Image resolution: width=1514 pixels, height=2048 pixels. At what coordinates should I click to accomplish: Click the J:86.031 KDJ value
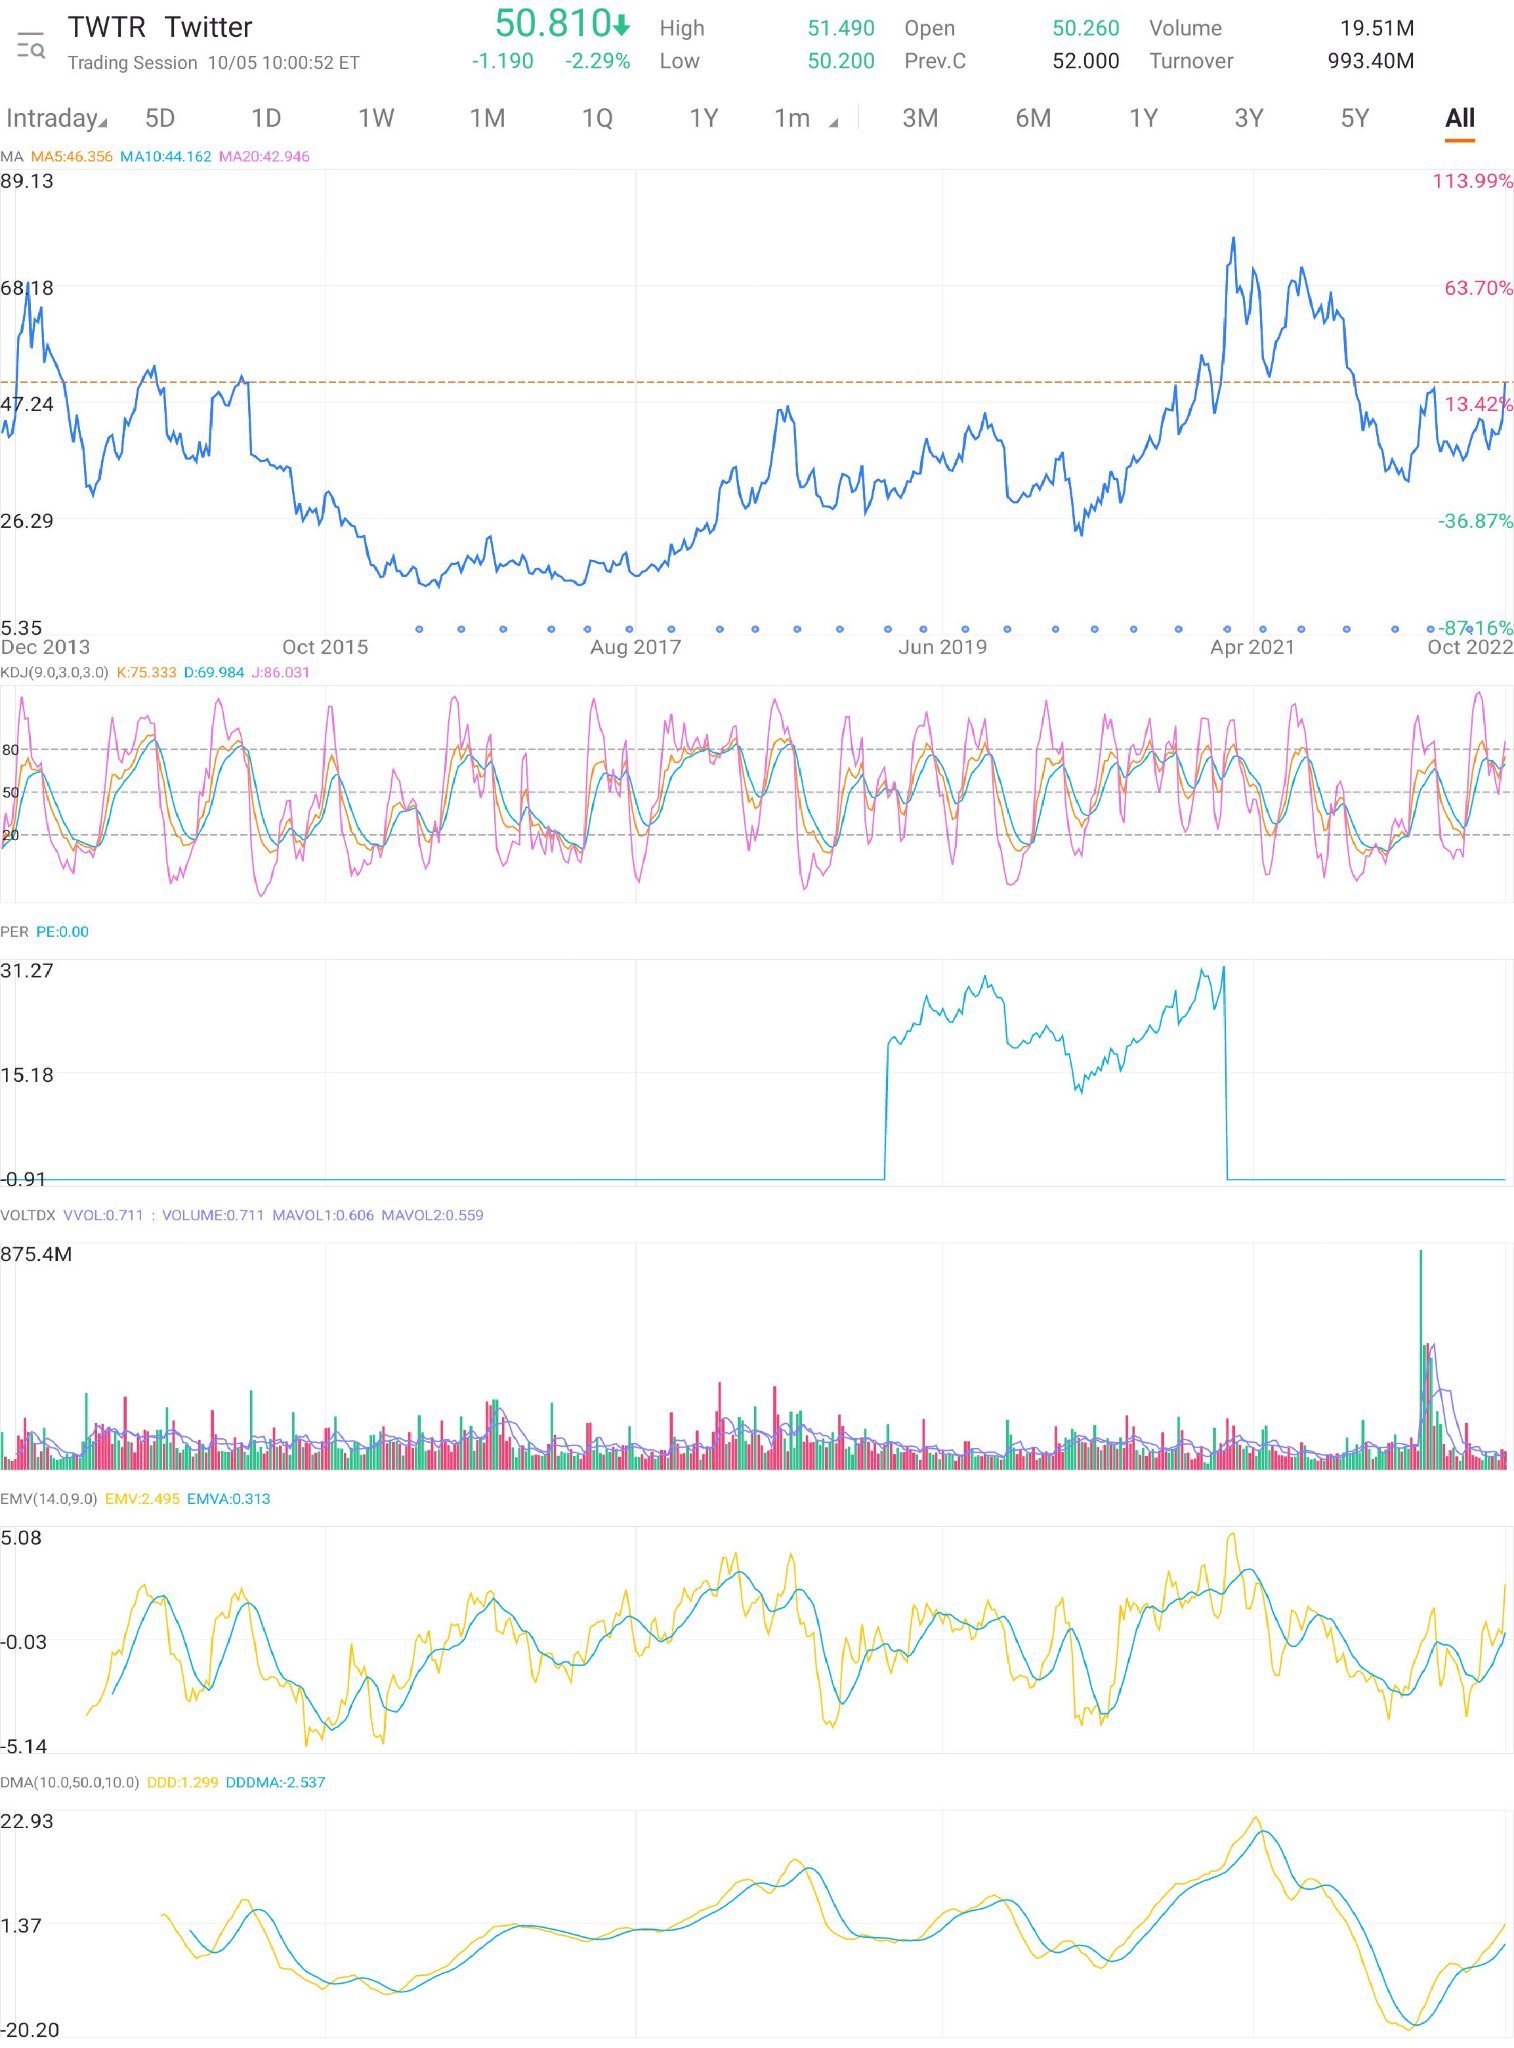(280, 672)
